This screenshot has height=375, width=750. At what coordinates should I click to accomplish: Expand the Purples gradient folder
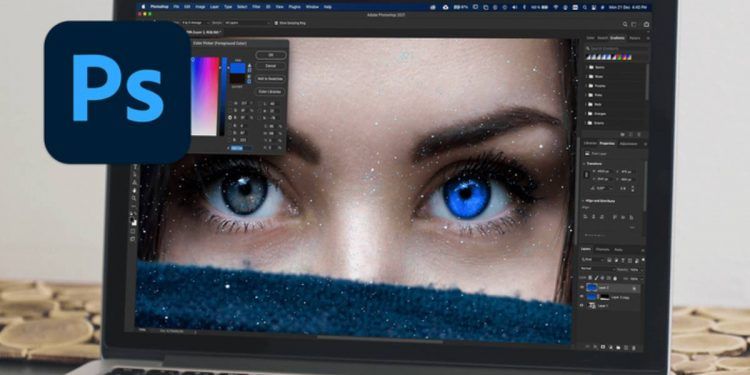tap(586, 86)
